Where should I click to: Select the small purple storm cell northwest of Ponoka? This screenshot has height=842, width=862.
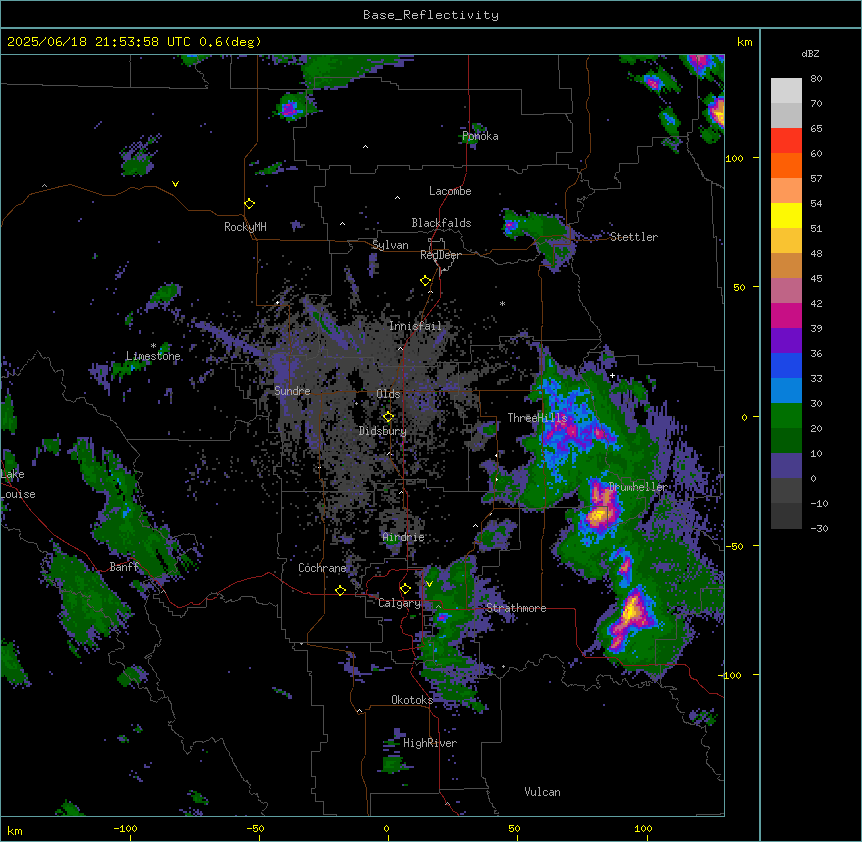click(290, 108)
